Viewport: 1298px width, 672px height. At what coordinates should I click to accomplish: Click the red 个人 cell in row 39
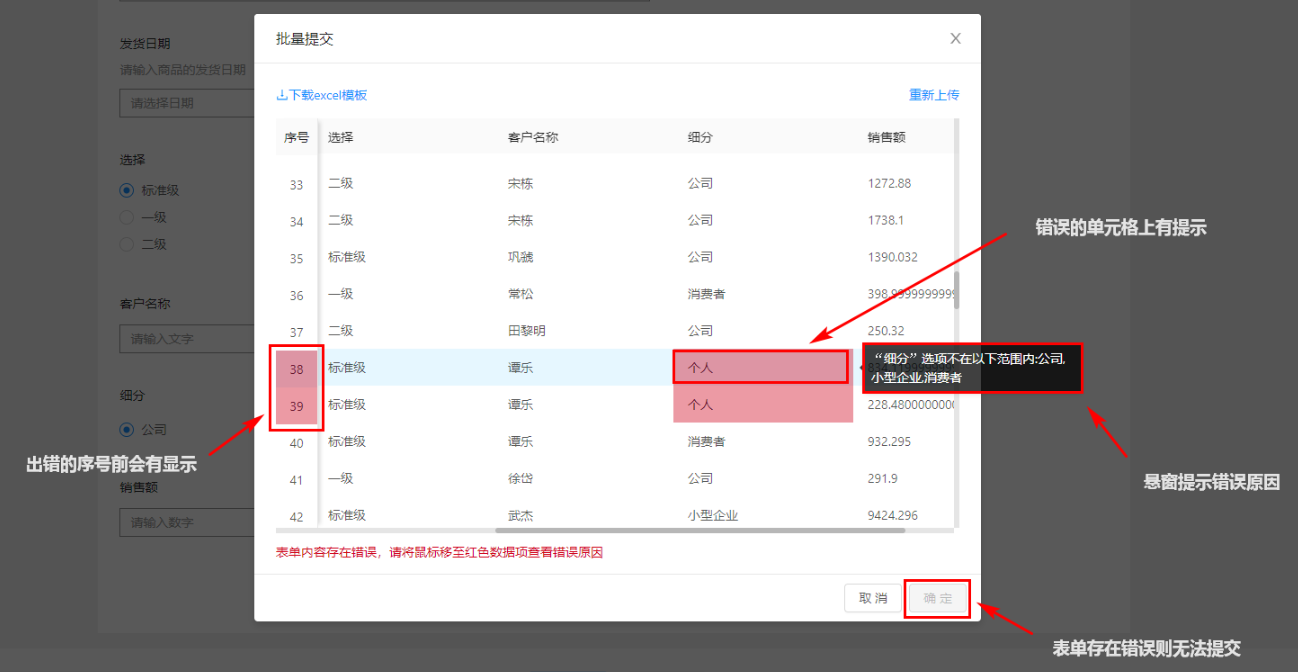[x=762, y=405]
